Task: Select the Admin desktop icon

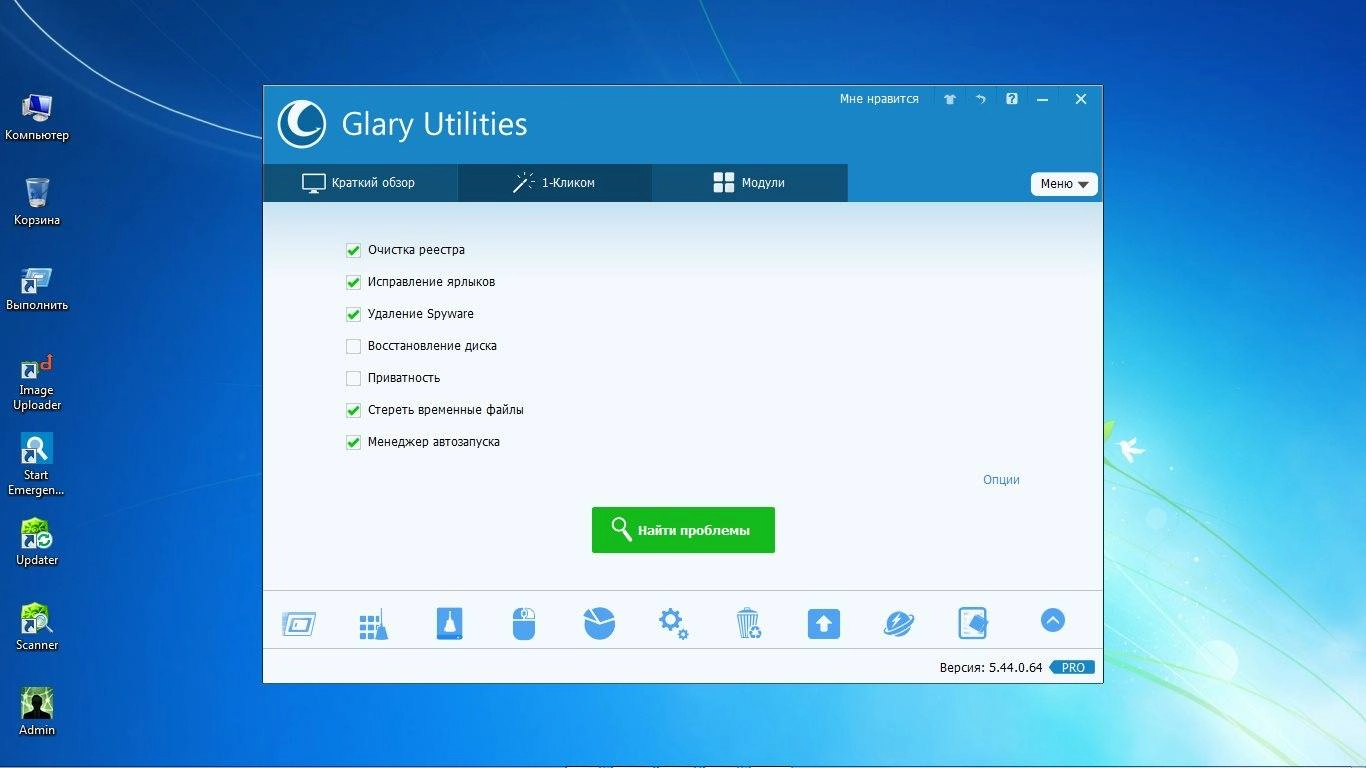Action: [37, 712]
